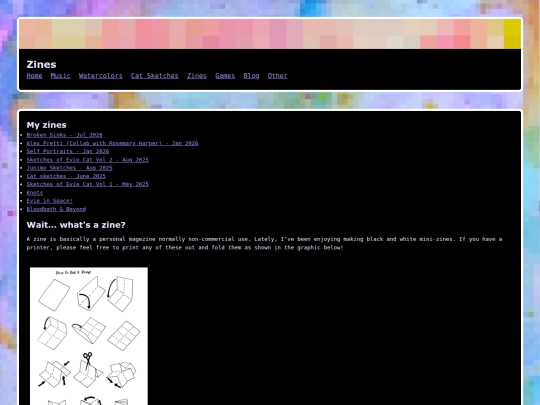
Task: Click the zine folding instructions image
Action: tap(89, 336)
